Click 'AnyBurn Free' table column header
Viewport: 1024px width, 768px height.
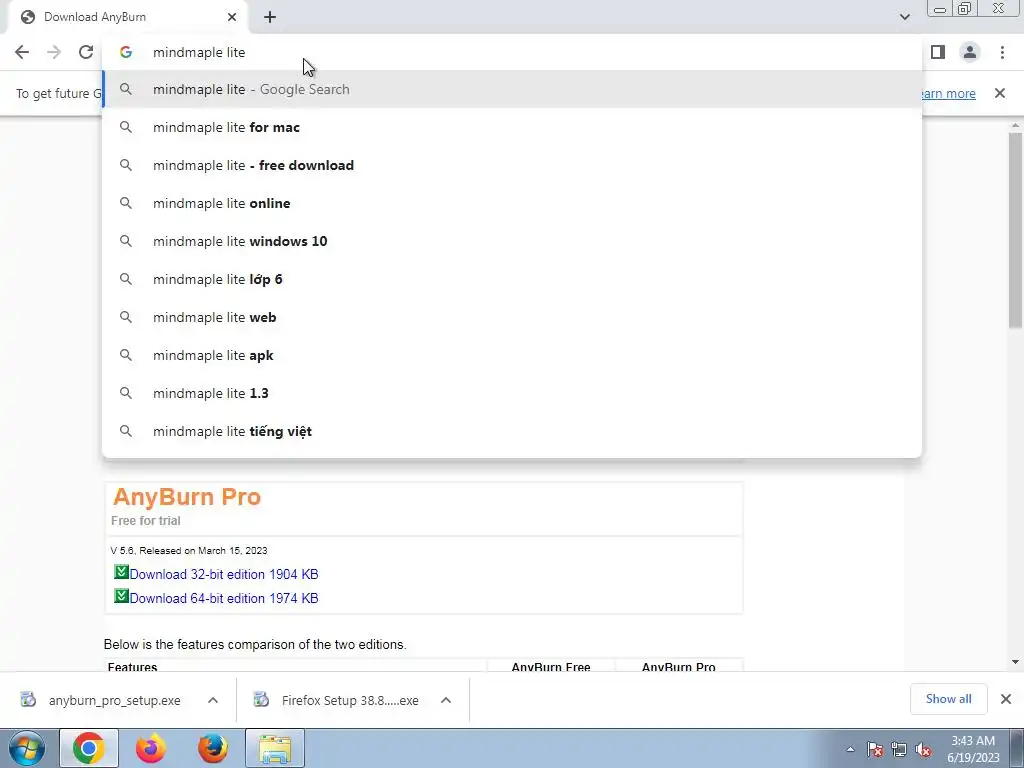click(551, 667)
